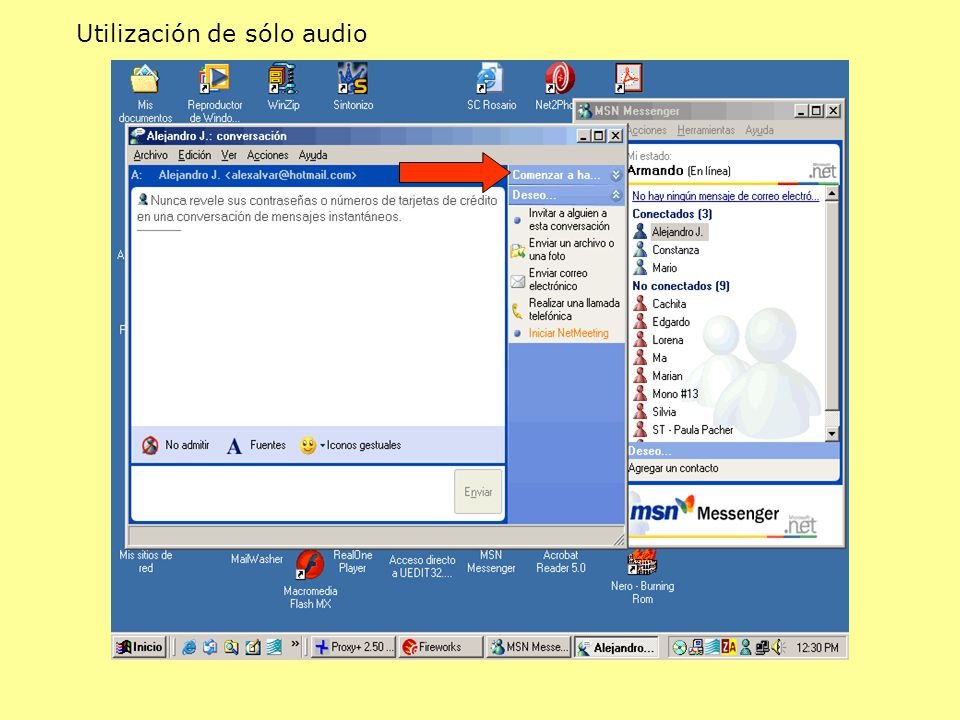Image resolution: width=960 pixels, height=720 pixels.
Task: Click the Enviar un archivo icon
Action: (x=518, y=250)
